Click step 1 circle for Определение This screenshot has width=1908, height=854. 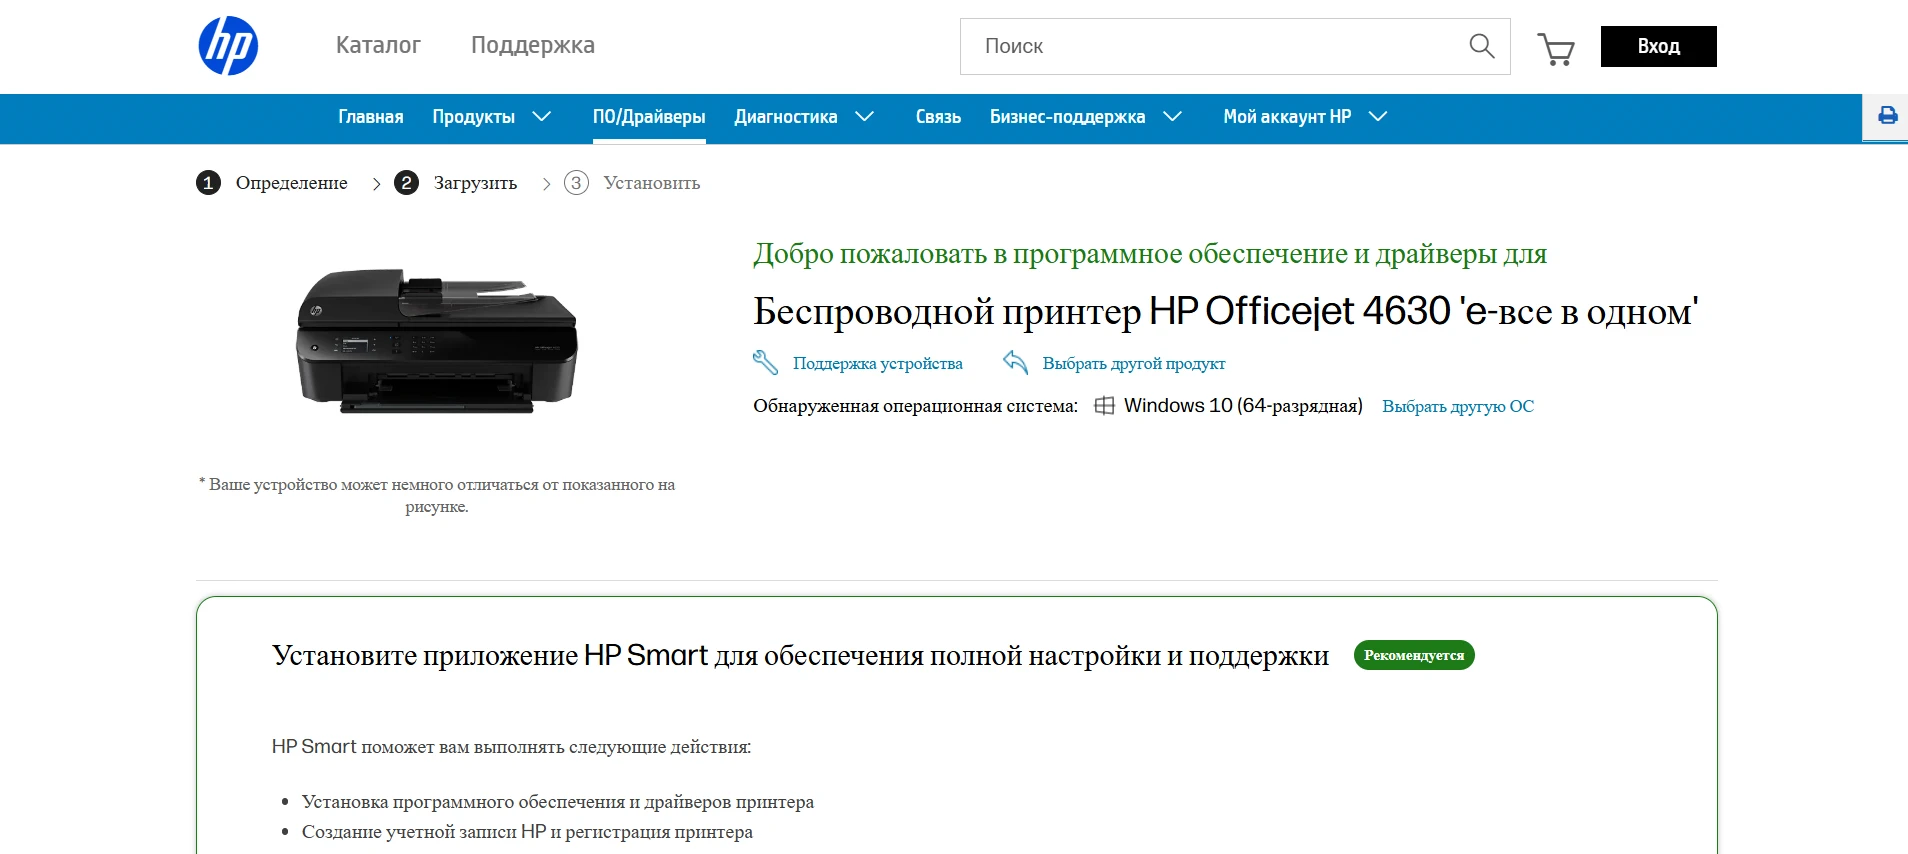point(208,183)
